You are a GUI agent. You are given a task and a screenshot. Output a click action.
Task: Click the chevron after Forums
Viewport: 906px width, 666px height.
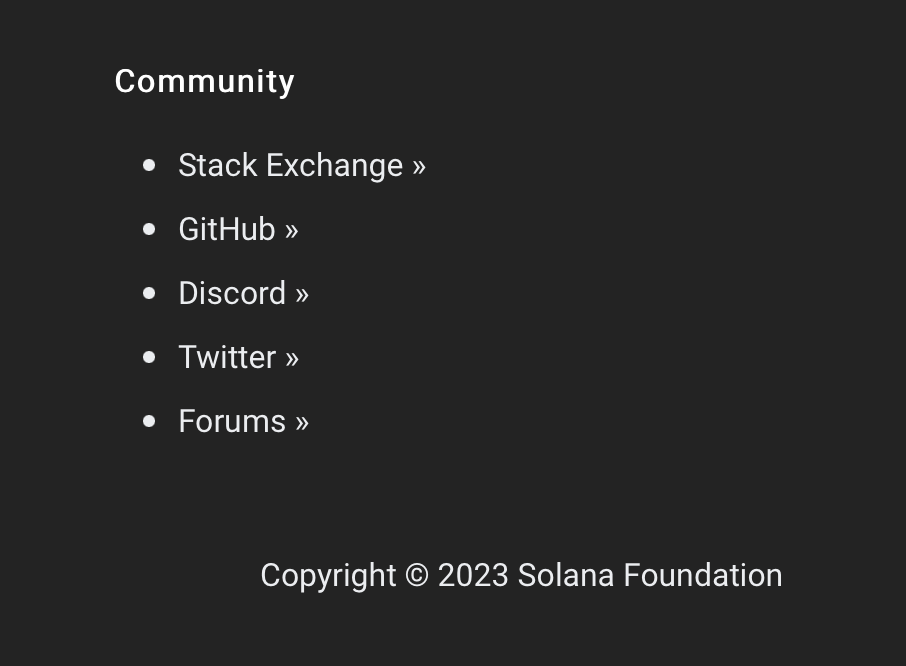tap(302, 421)
